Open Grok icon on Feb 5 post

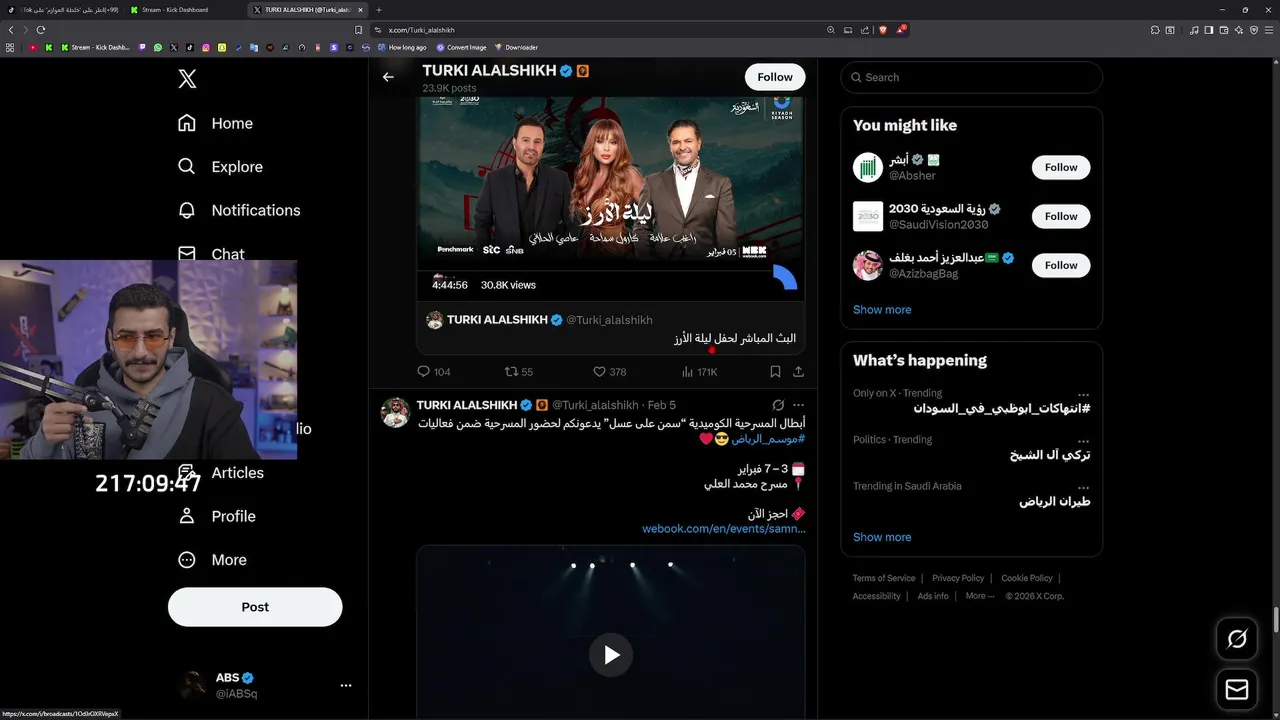tap(778, 405)
